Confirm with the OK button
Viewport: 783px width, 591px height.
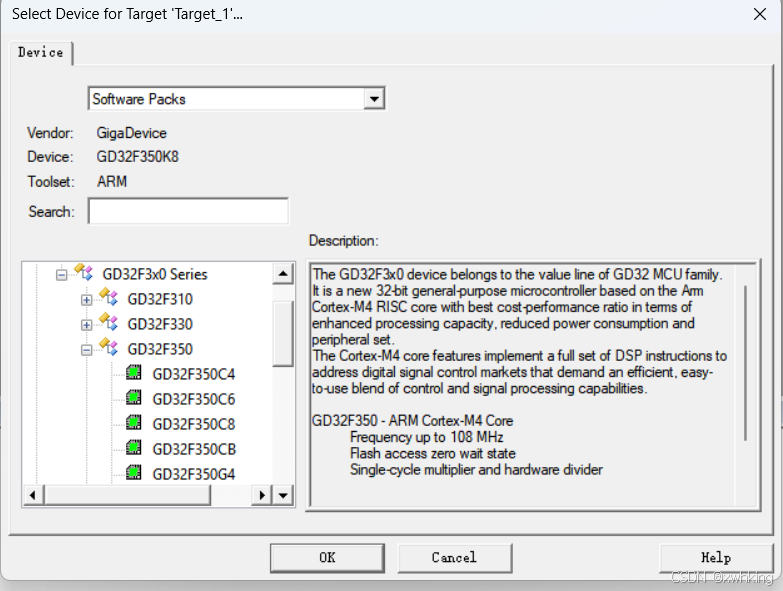[x=327, y=558]
